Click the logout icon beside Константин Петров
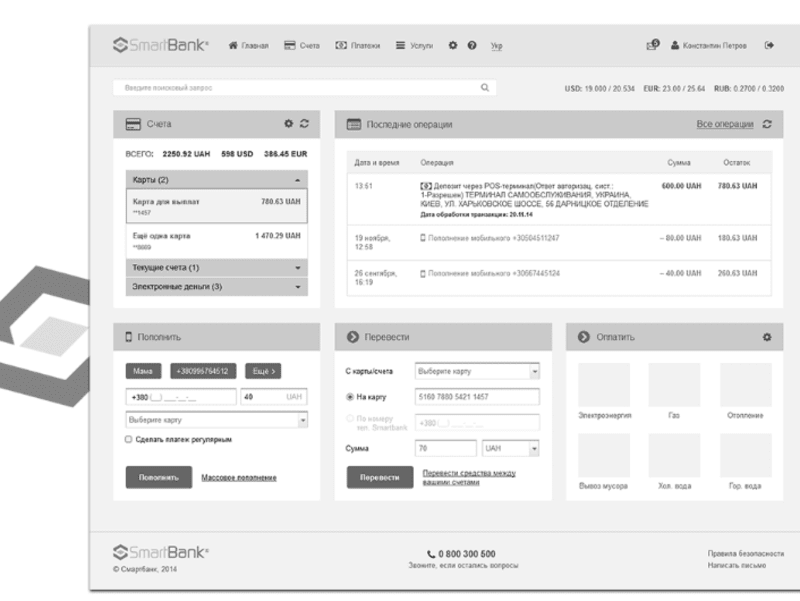Screen dimensions: 800x601 pos(769,45)
